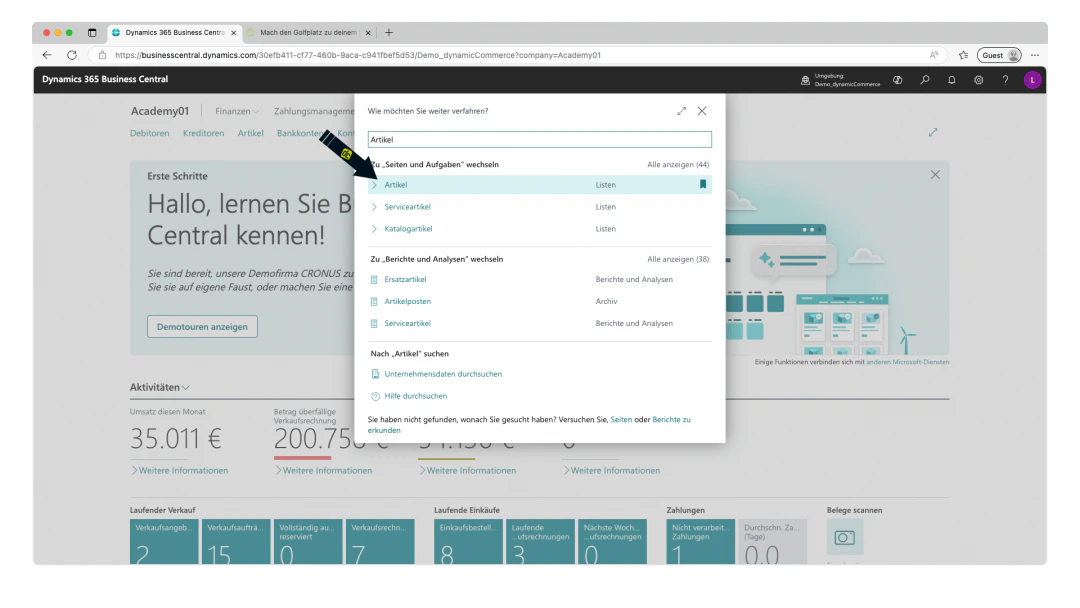This screenshot has height=608, width=1080.
Task: Click the Artikel search input field
Action: tap(539, 139)
